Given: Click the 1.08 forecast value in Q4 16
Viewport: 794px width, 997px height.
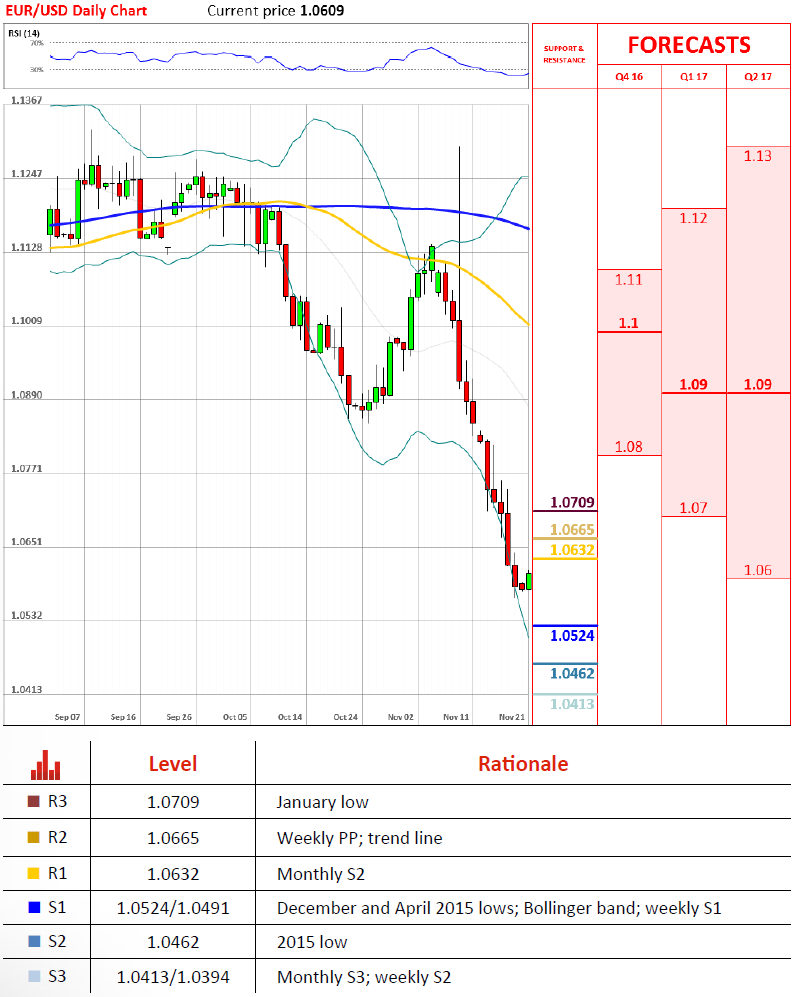Looking at the screenshot, I should 628,447.
